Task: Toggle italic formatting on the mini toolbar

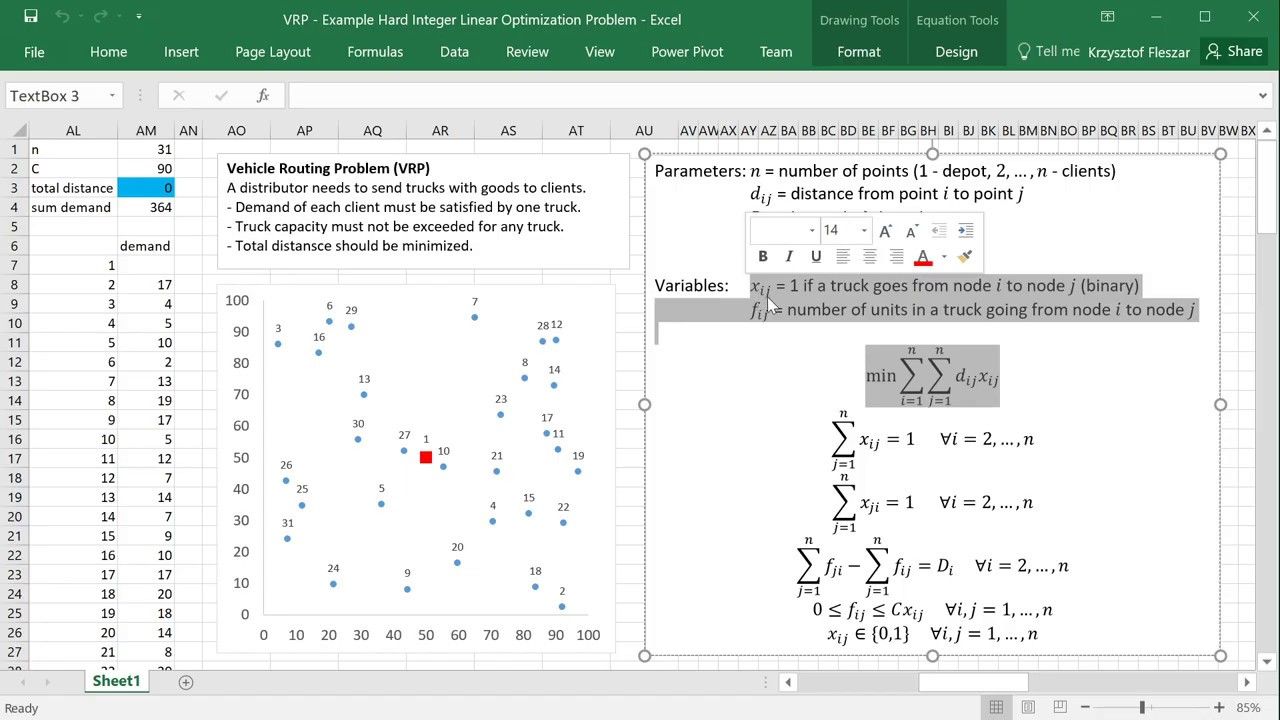Action: coord(789,257)
